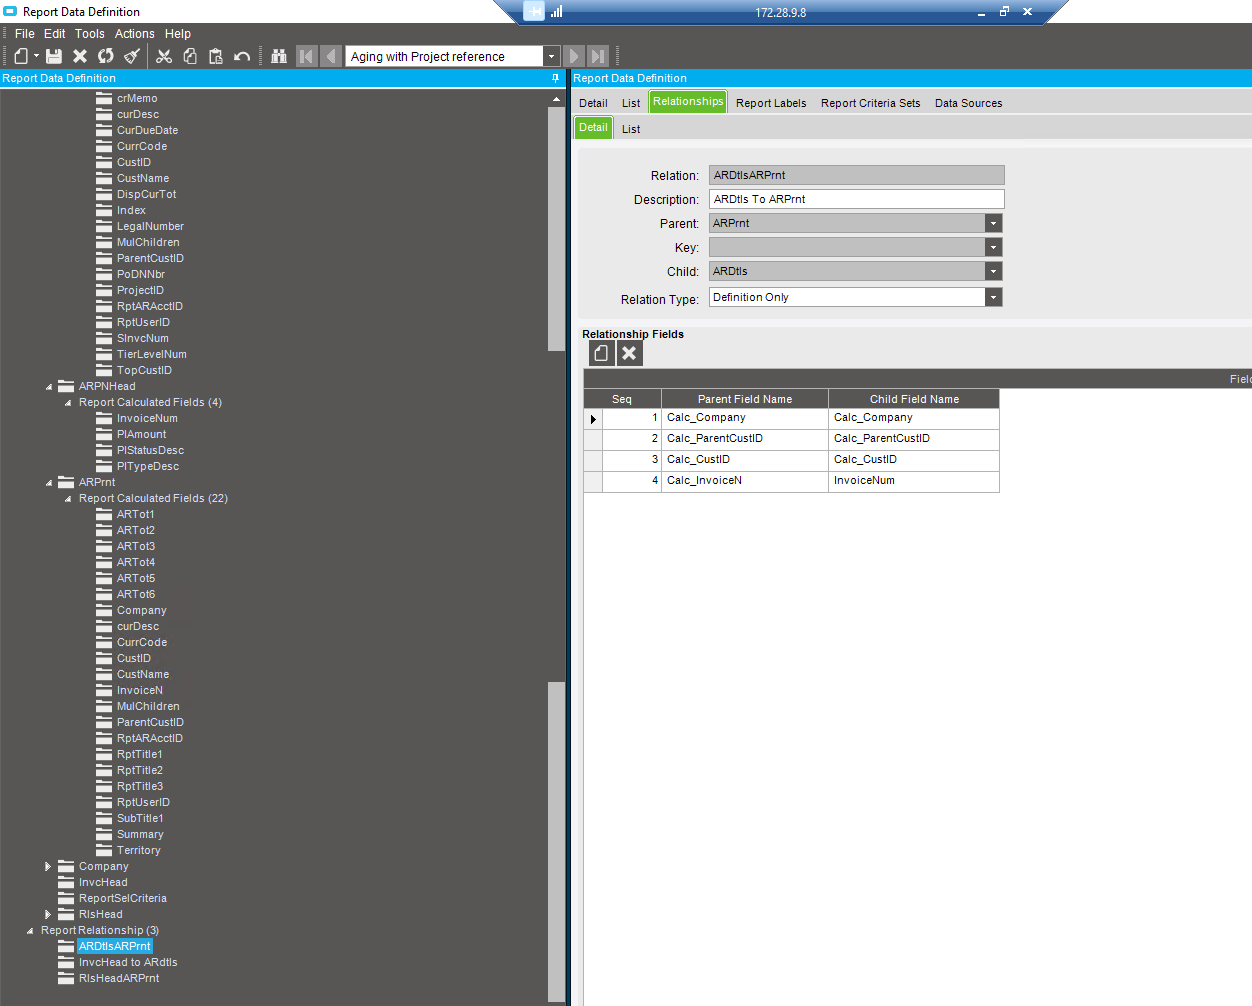Open the Relation Type dropdown
The image size is (1252, 1006).
coord(993,297)
